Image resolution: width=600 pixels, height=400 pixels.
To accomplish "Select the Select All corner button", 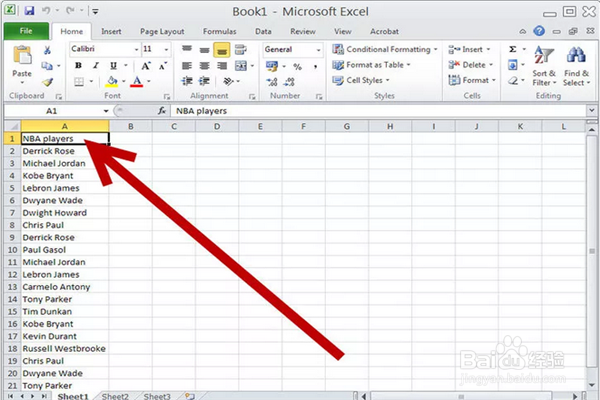I will [x=12, y=126].
